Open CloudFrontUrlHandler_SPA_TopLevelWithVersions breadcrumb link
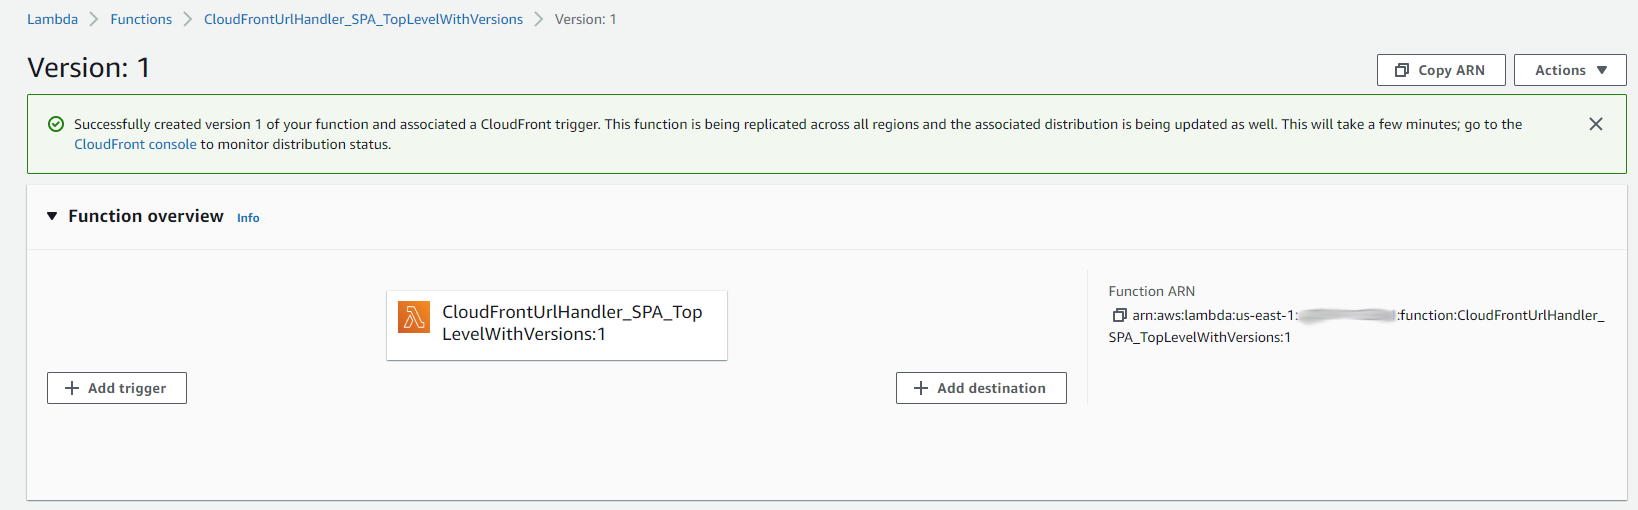Viewport: 1638px width, 510px height. 363,19
